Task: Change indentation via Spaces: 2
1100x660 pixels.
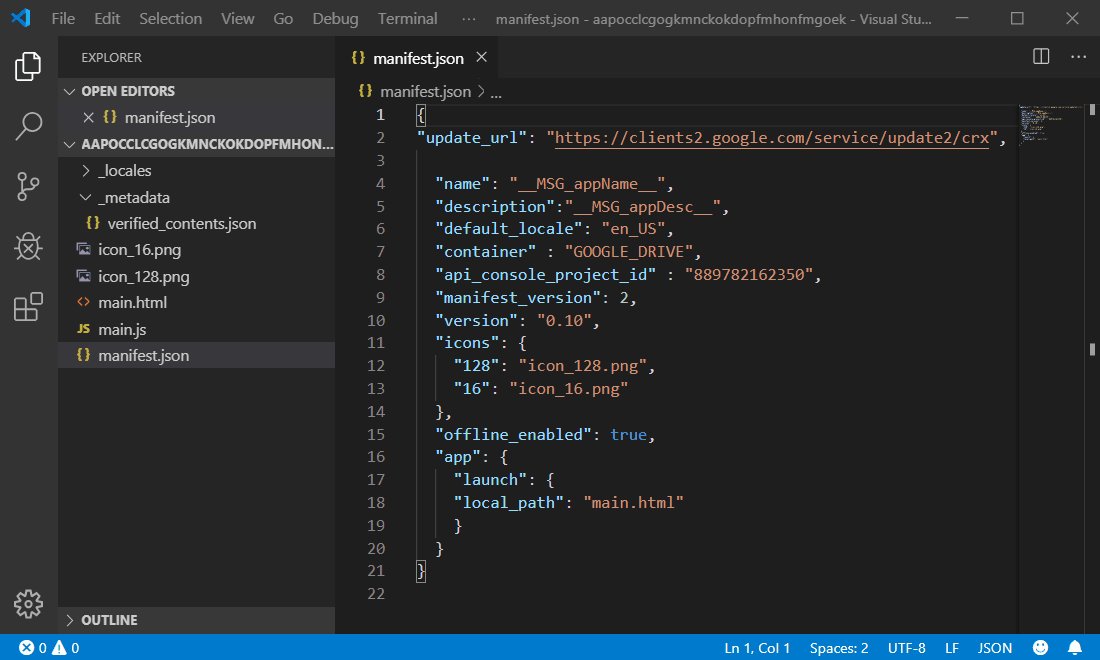Action: pyautogui.click(x=838, y=647)
